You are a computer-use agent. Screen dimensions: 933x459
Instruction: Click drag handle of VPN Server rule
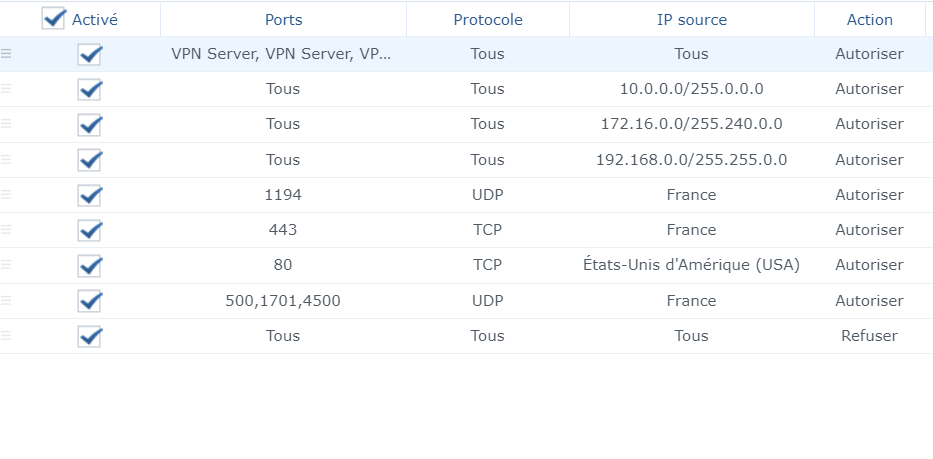click(6, 54)
